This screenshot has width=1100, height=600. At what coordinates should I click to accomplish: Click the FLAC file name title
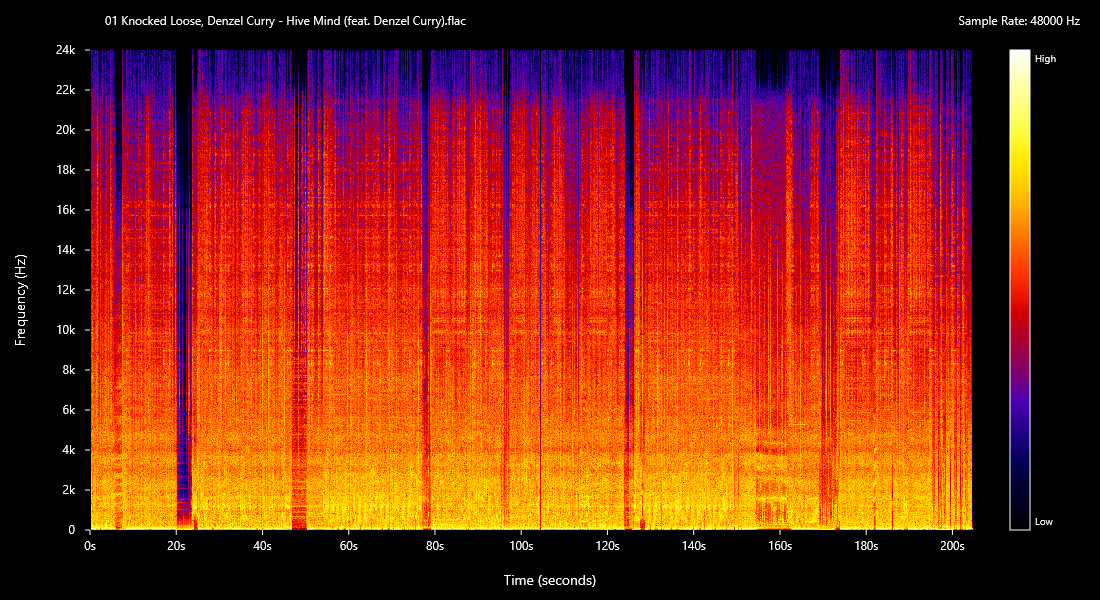[285, 20]
